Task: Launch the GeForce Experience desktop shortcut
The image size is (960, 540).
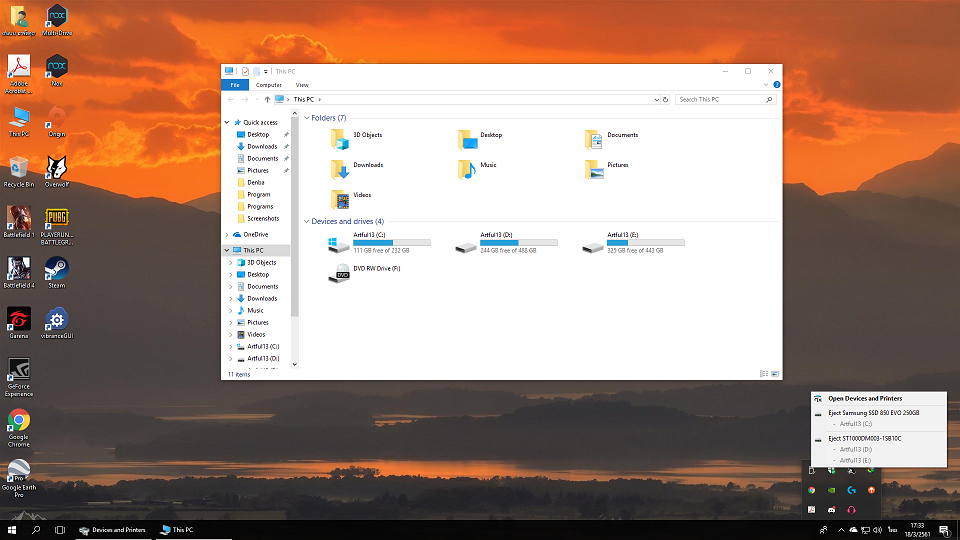Action: (x=18, y=371)
